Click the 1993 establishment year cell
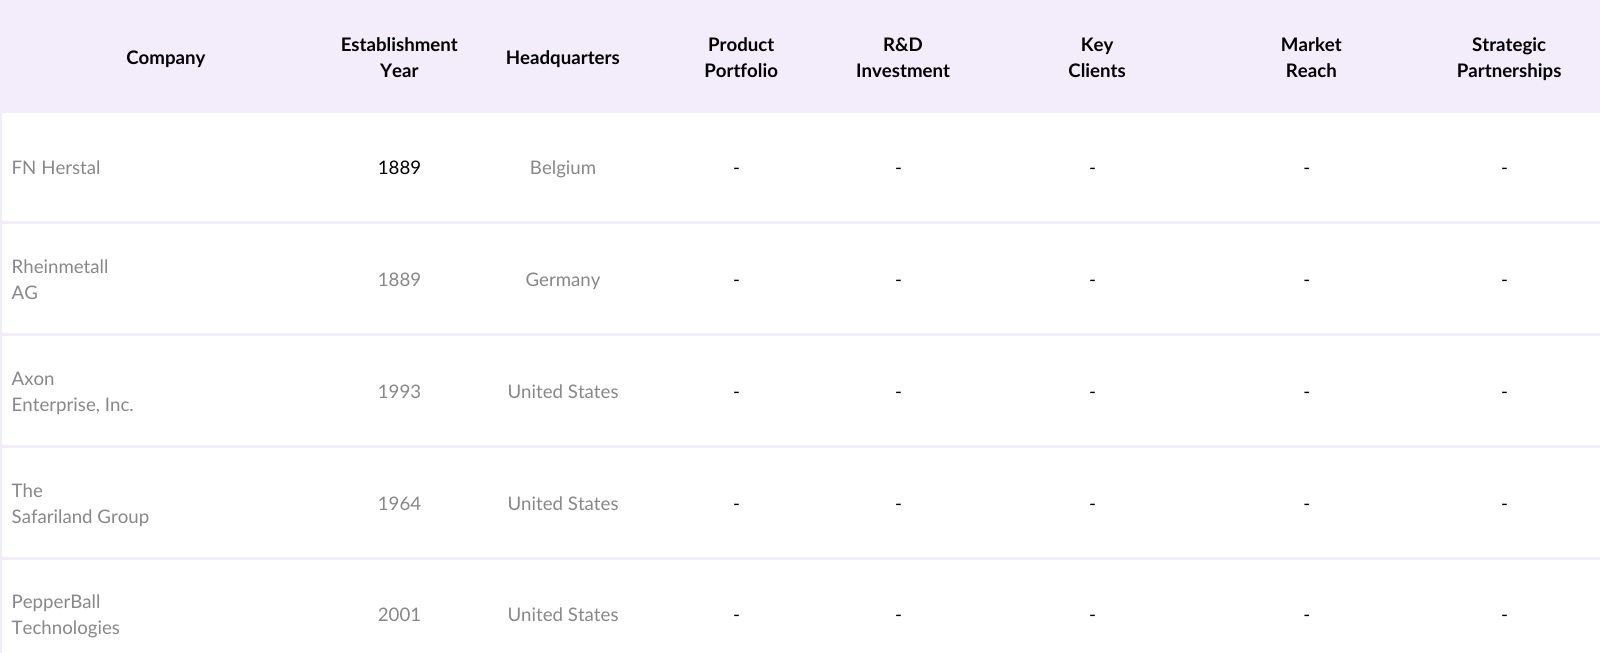Viewport: 1600px width, 653px height. point(399,391)
